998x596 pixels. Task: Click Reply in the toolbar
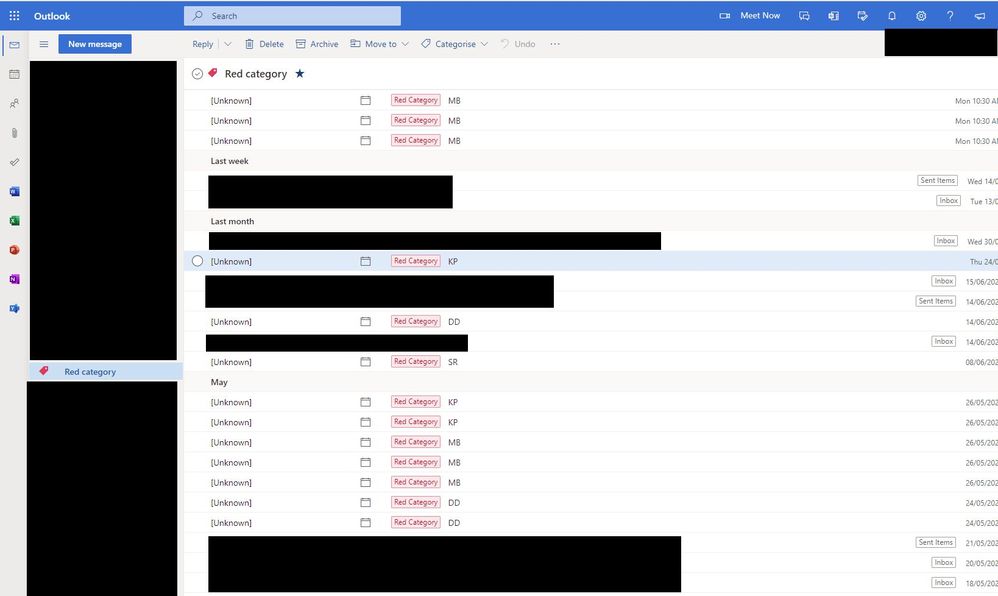click(x=202, y=44)
